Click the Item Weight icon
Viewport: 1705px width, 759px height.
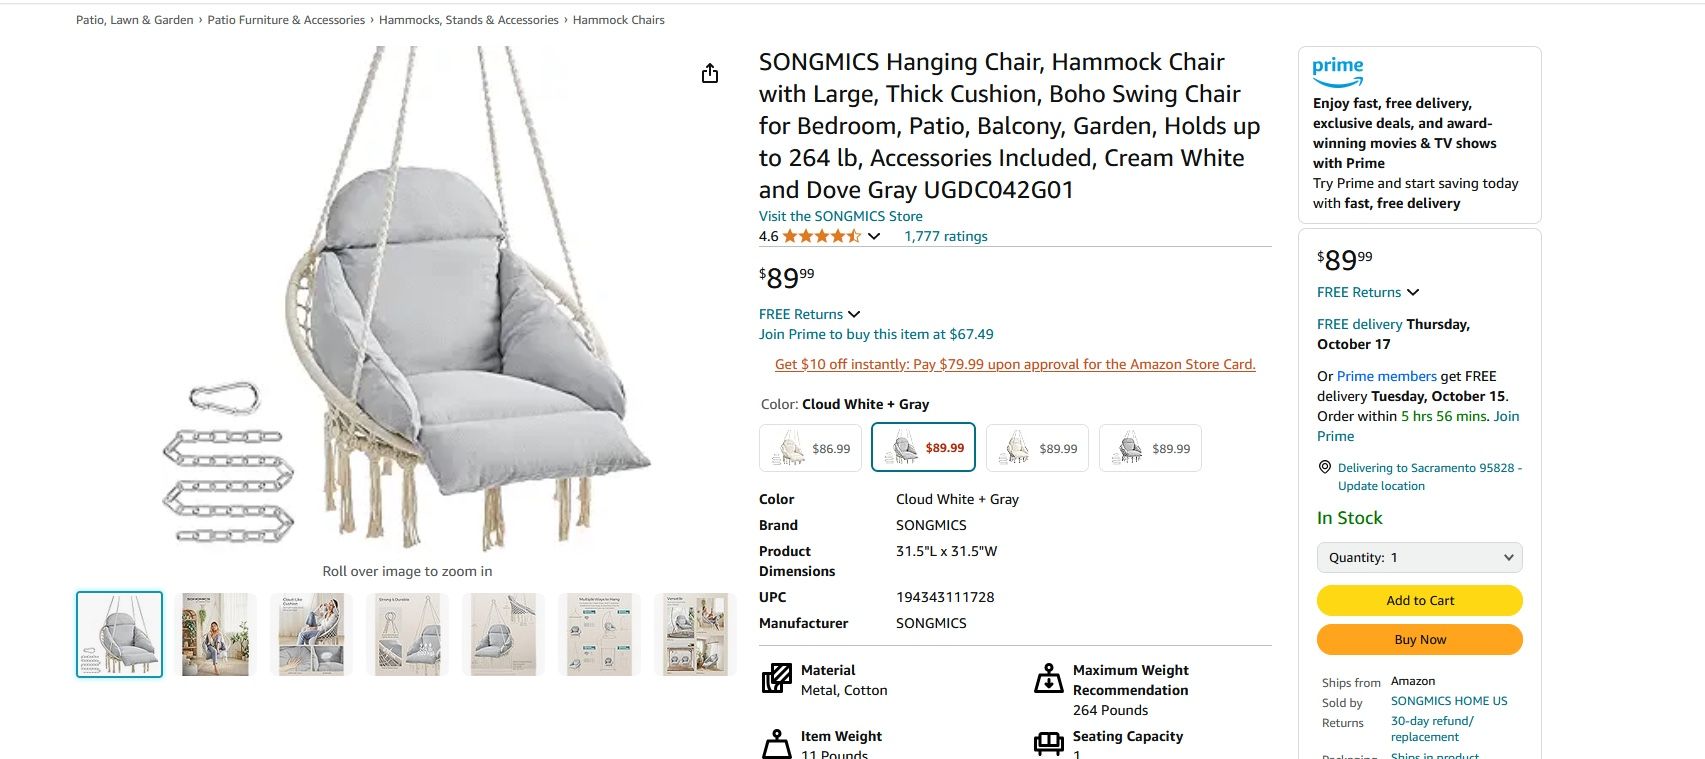(775, 743)
